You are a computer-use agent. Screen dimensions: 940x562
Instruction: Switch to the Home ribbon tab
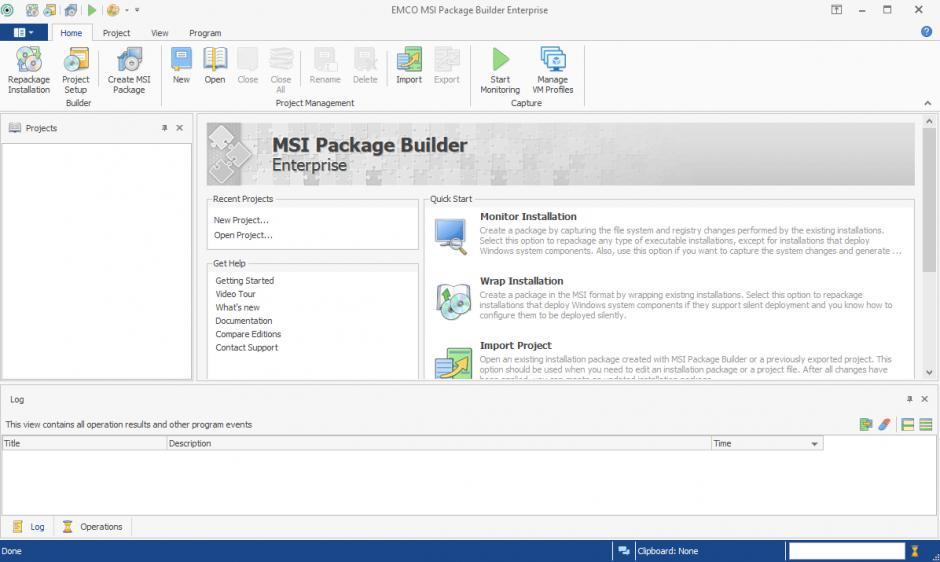pos(71,33)
